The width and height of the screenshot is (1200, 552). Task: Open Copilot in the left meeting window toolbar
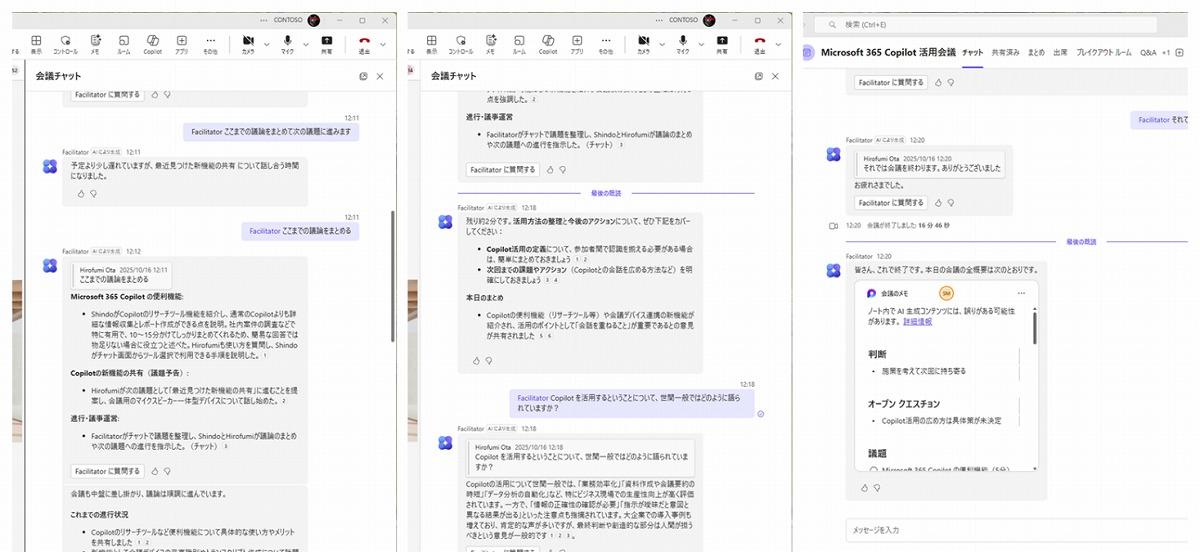(x=152, y=42)
